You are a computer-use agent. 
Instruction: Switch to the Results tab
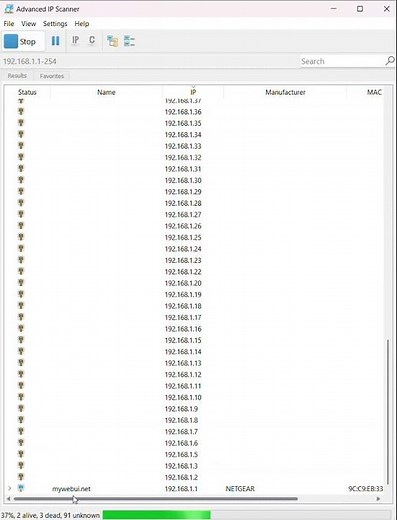pyautogui.click(x=17, y=76)
